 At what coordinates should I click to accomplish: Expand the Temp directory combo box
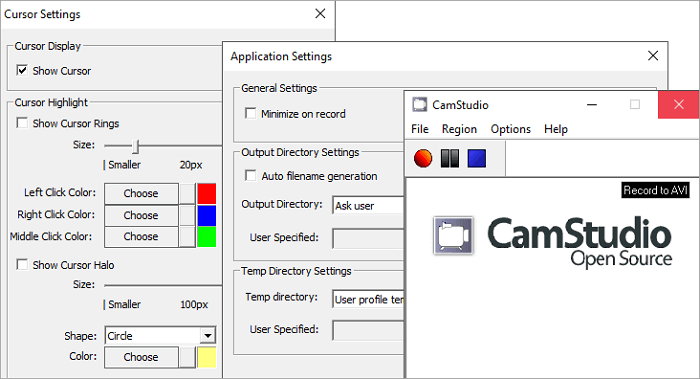368,299
